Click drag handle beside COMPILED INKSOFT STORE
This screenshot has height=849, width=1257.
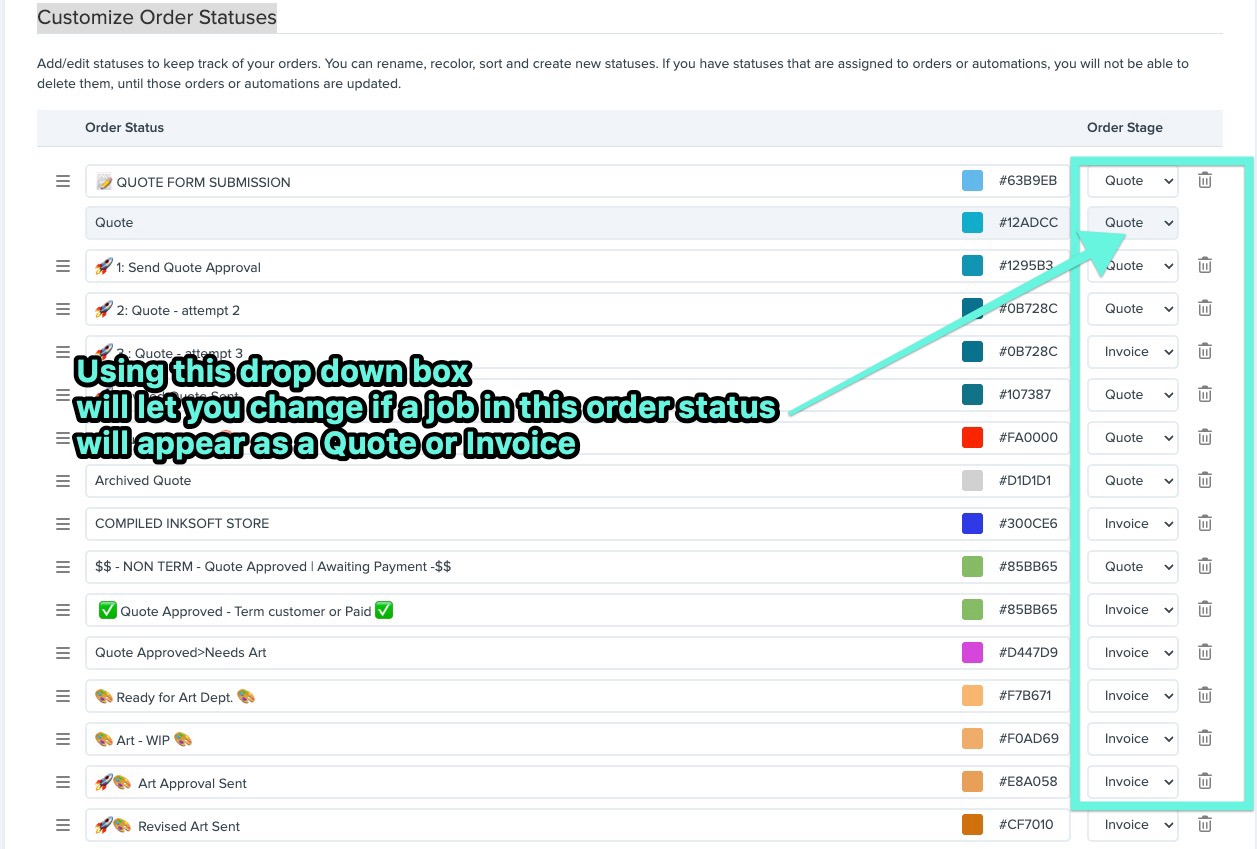tap(63, 523)
